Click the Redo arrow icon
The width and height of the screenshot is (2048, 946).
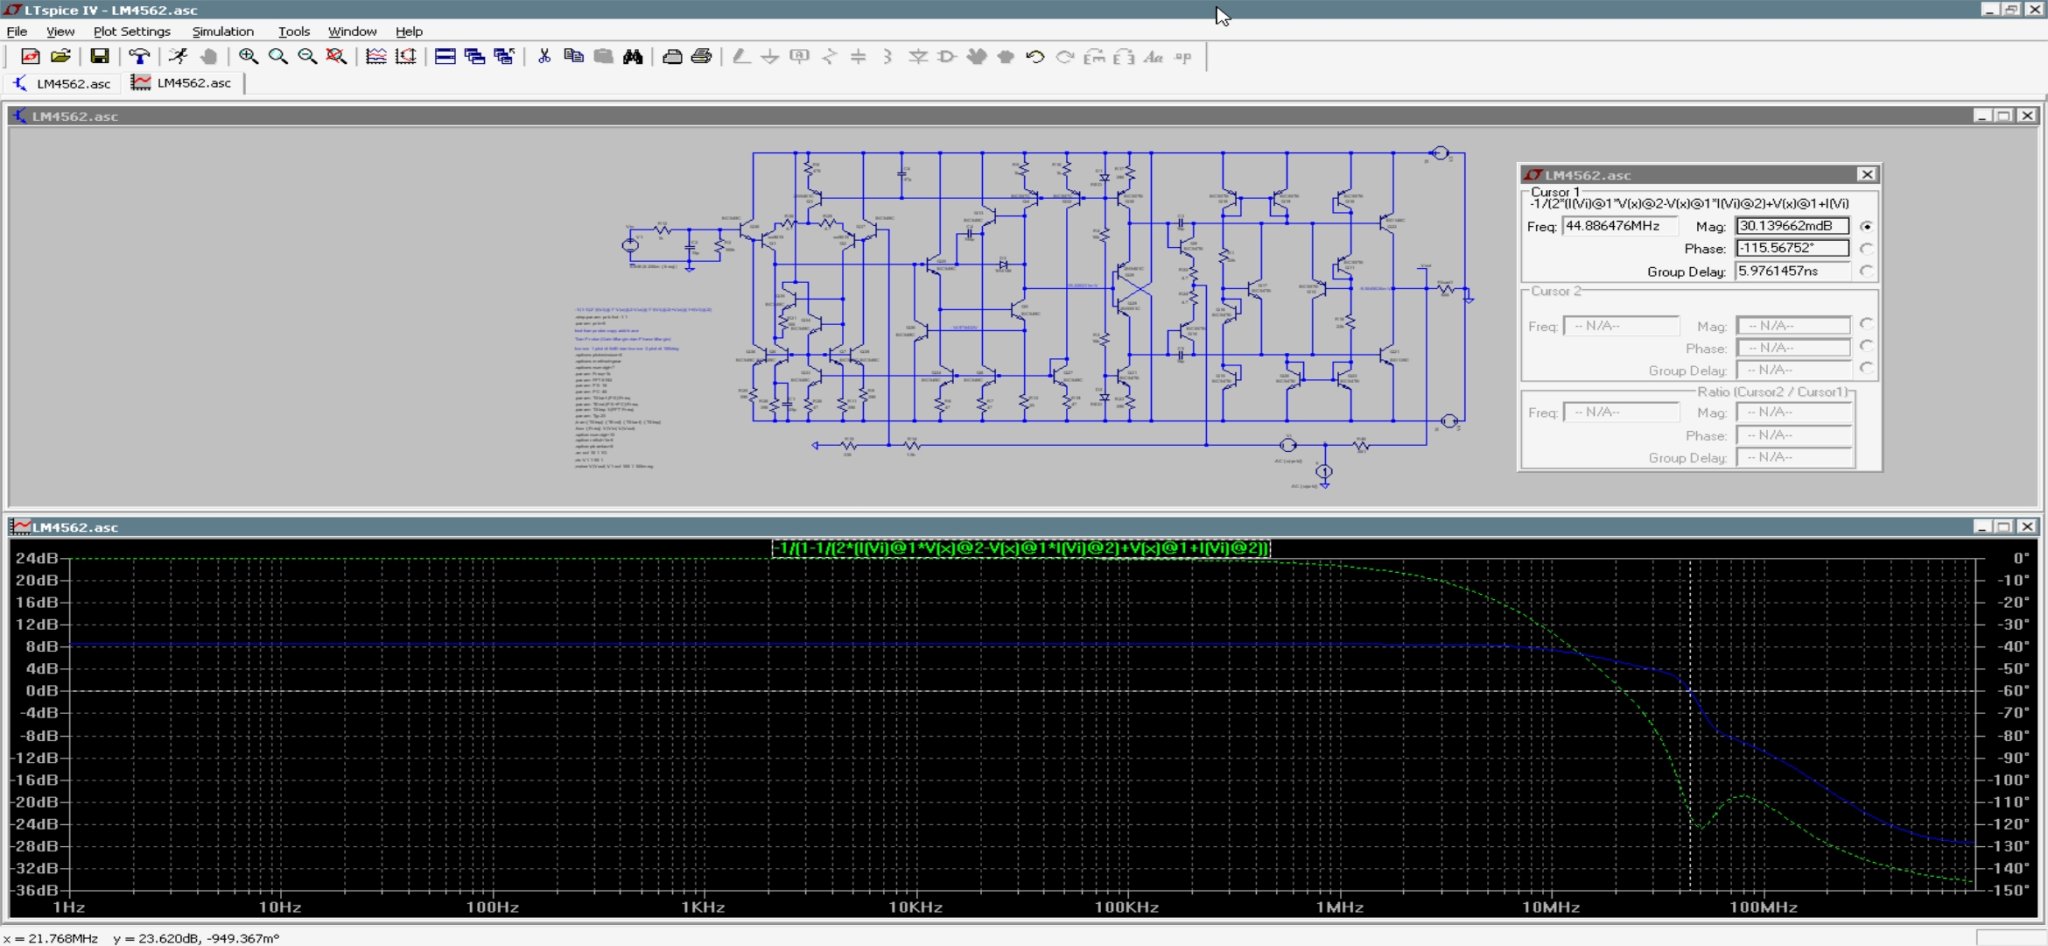[1065, 56]
